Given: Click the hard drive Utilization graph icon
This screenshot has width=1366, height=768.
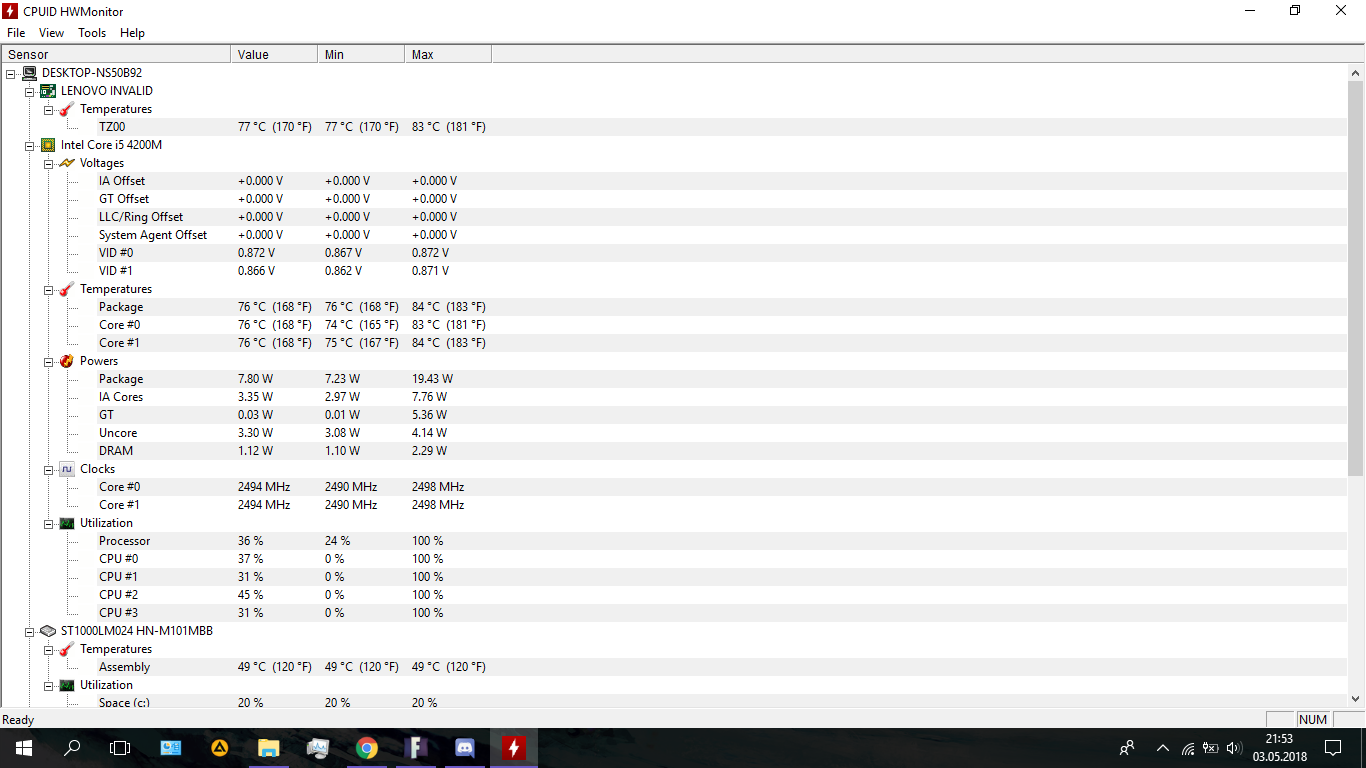Looking at the screenshot, I should click(67, 685).
